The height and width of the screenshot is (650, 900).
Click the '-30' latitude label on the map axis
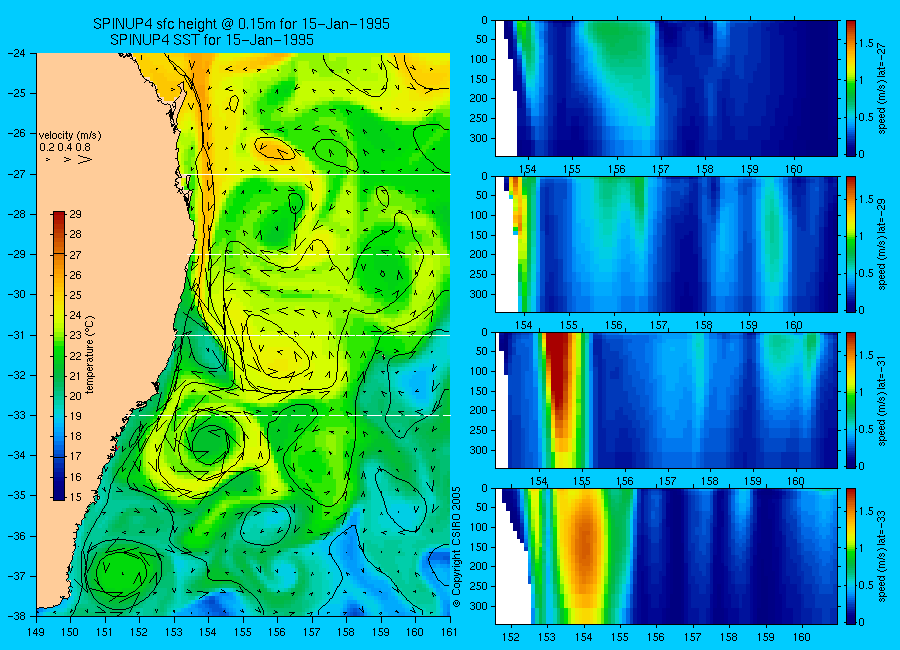tap(18, 295)
